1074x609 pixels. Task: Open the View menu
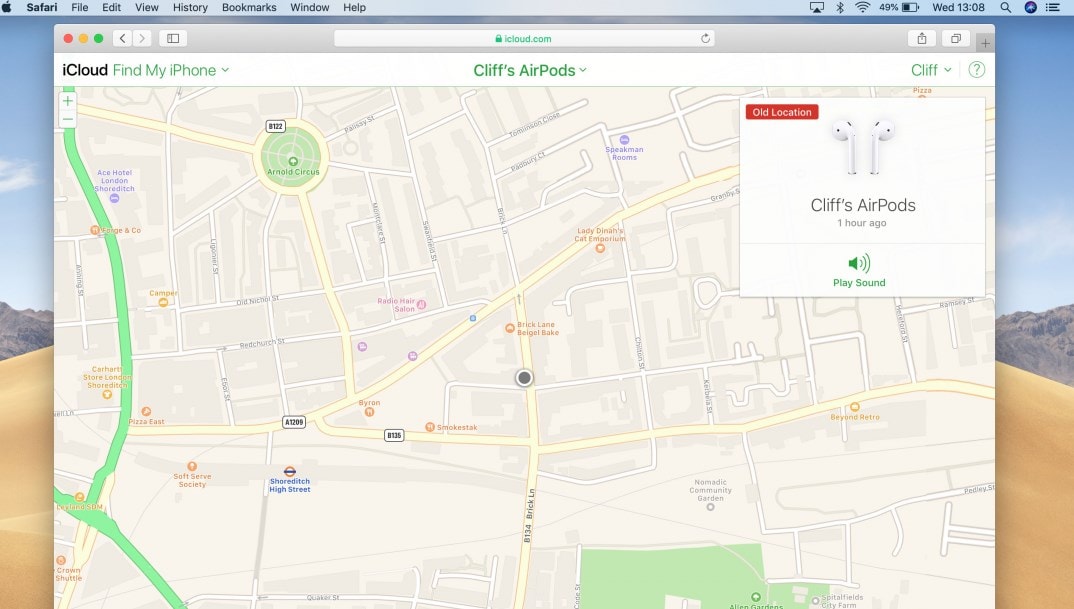tap(147, 8)
